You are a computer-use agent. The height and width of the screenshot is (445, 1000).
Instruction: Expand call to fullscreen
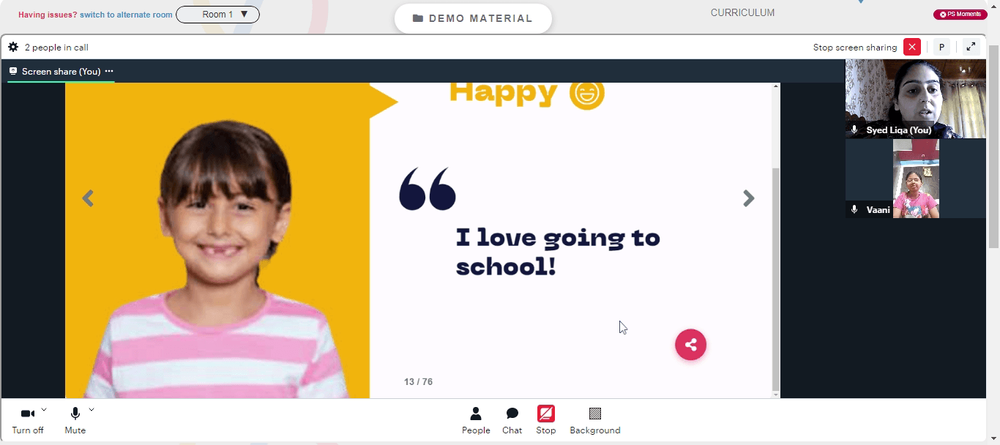click(x=971, y=47)
